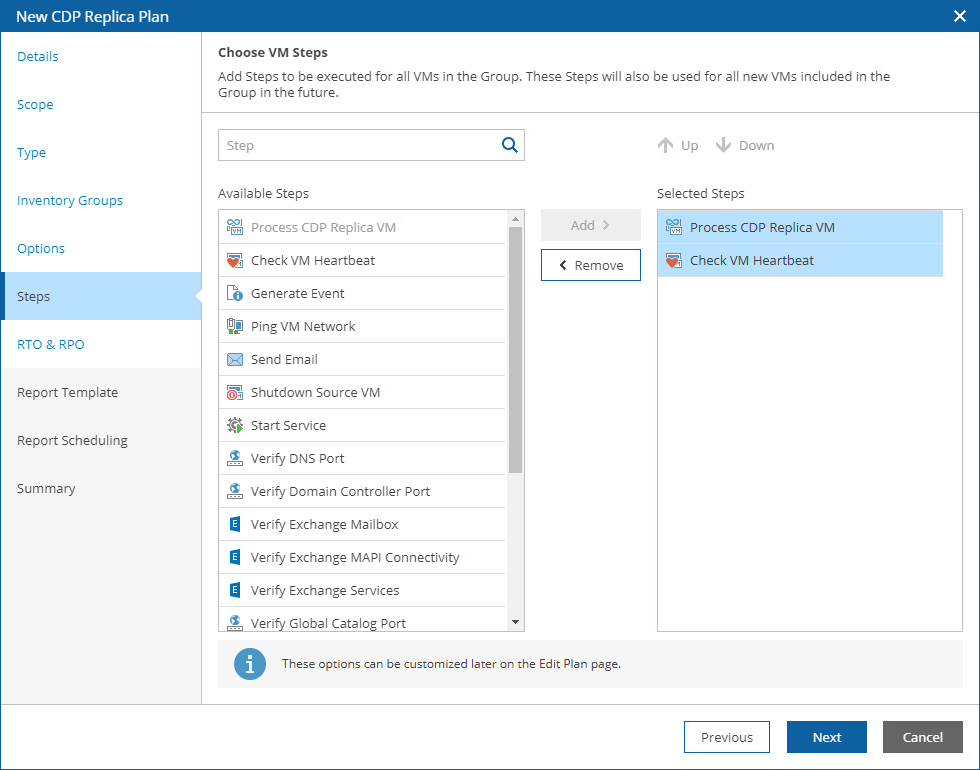Click the Start Service gear icon
The width and height of the screenshot is (980, 770).
pos(235,426)
